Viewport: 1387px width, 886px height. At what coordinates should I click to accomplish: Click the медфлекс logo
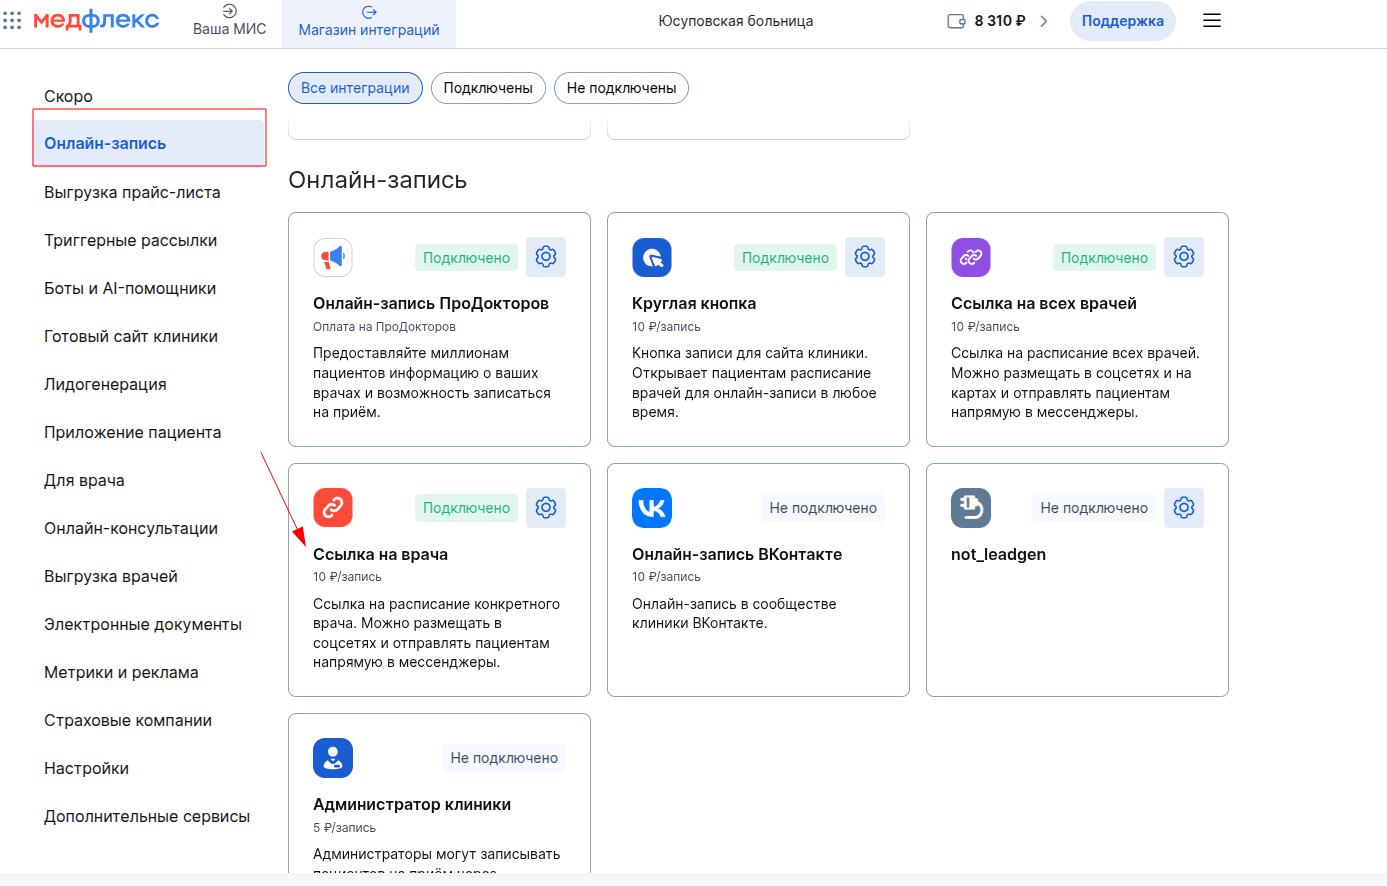coord(96,21)
